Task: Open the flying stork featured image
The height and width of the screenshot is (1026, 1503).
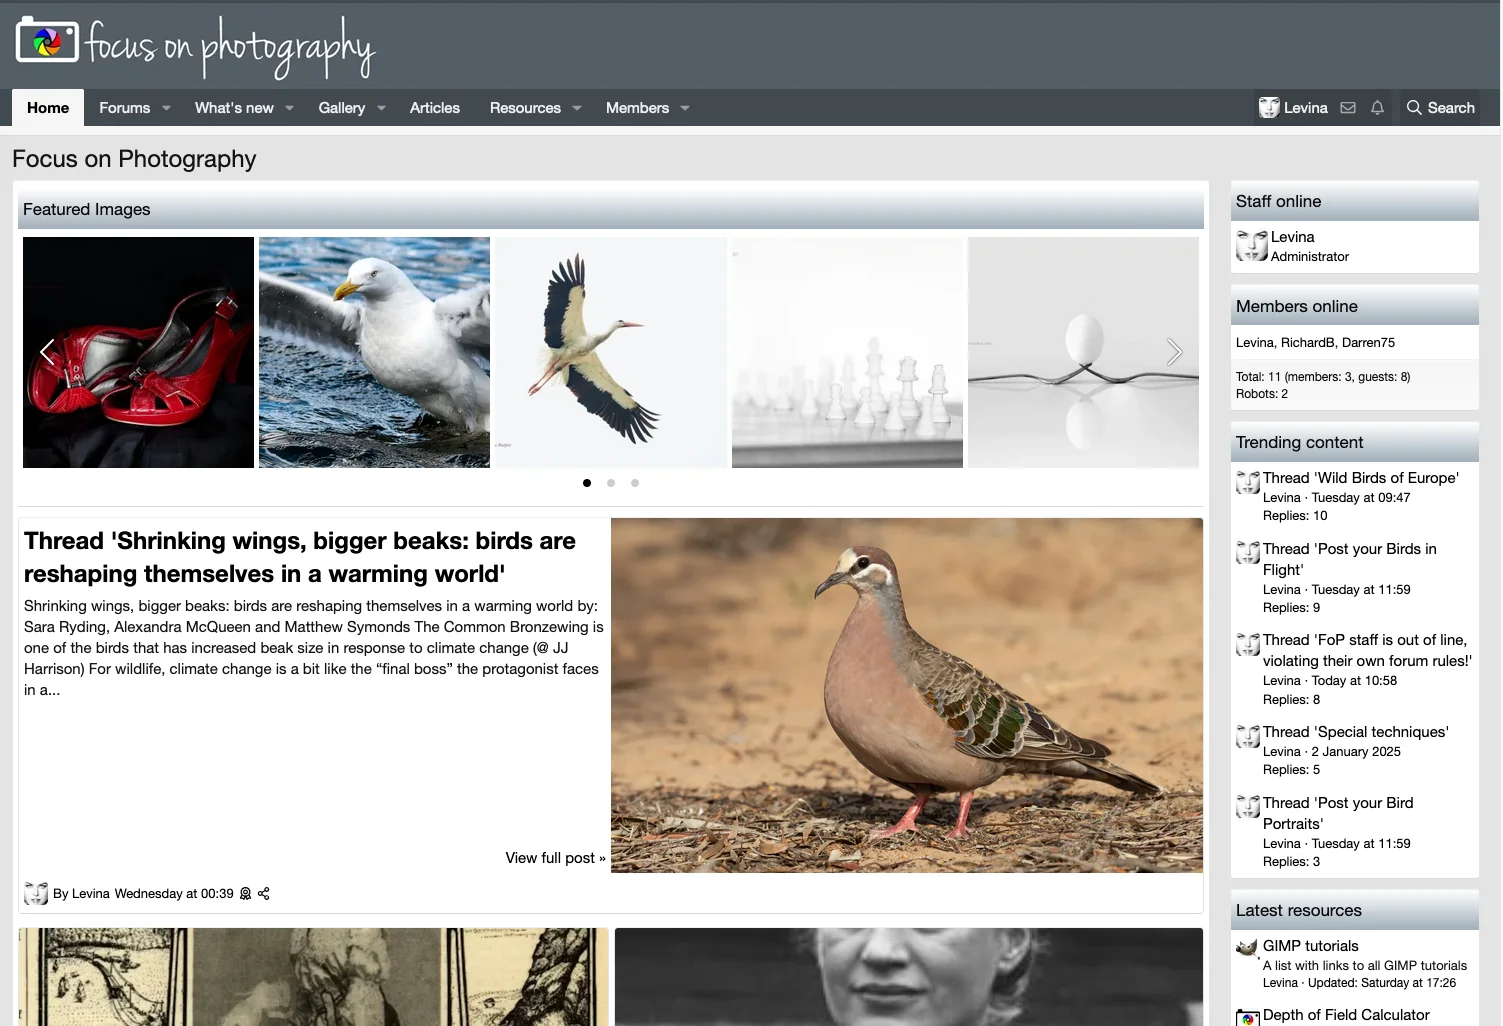Action: click(x=611, y=352)
